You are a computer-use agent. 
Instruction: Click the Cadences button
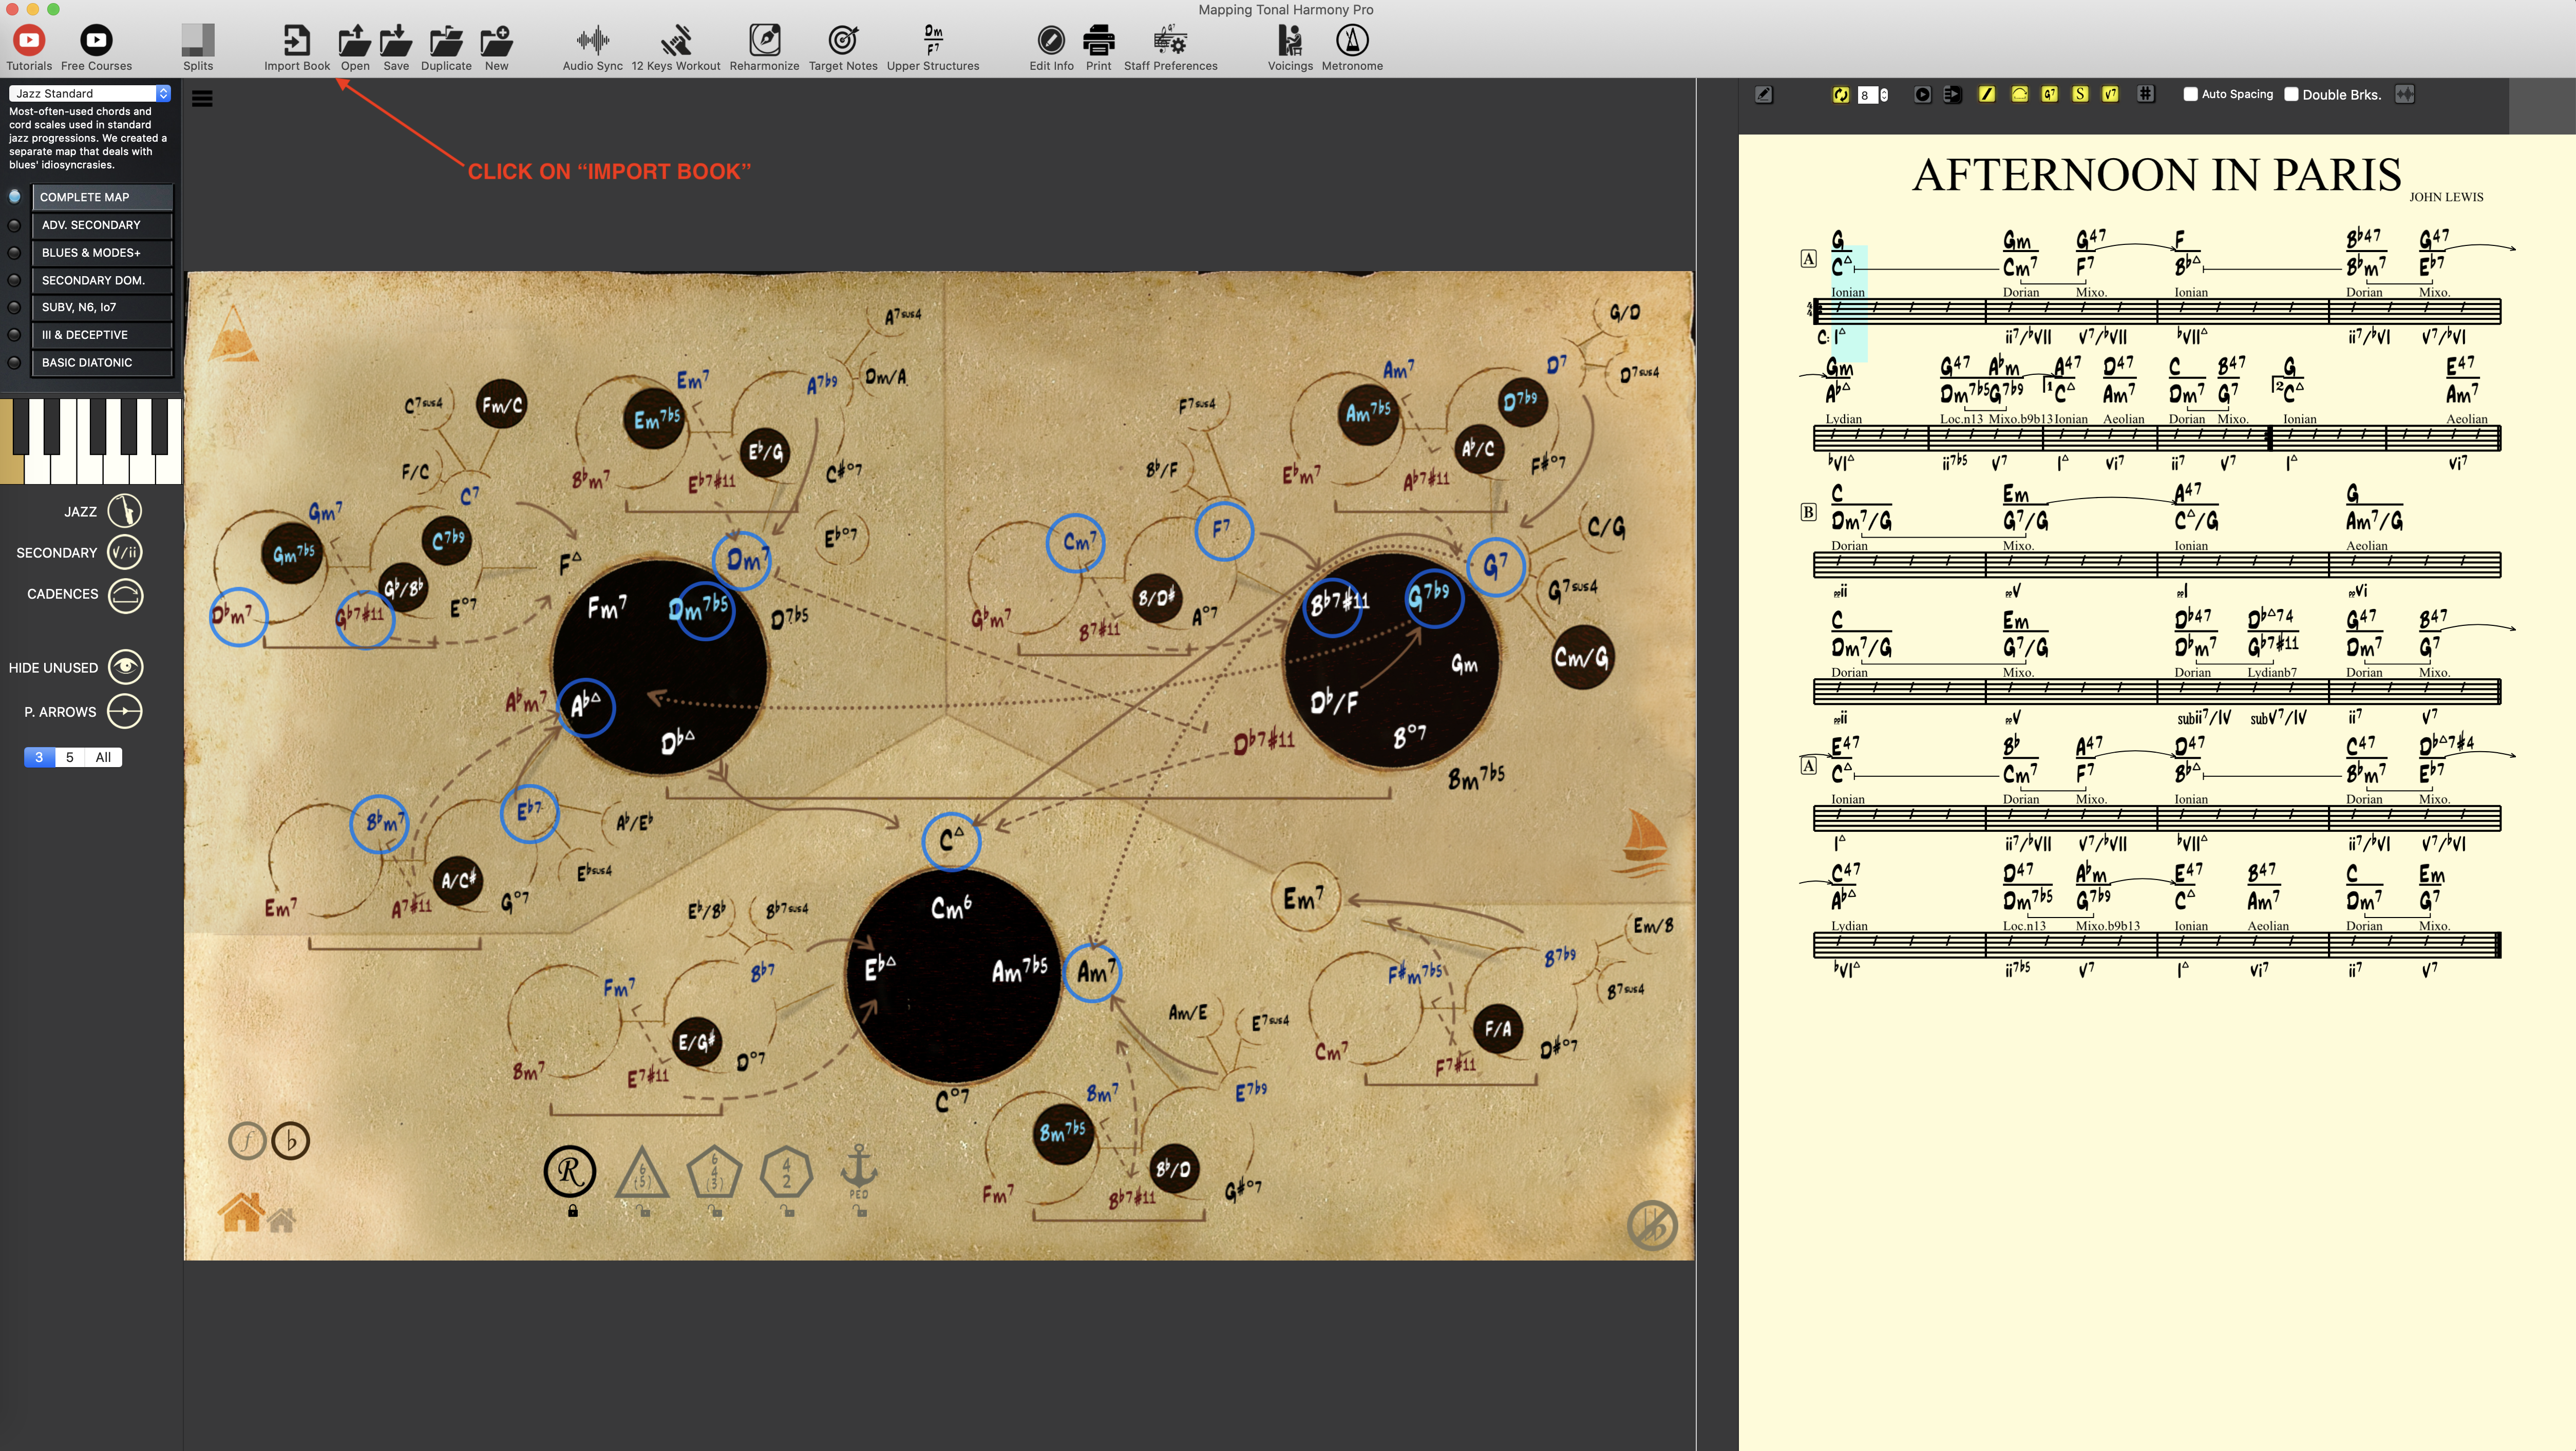click(x=126, y=595)
